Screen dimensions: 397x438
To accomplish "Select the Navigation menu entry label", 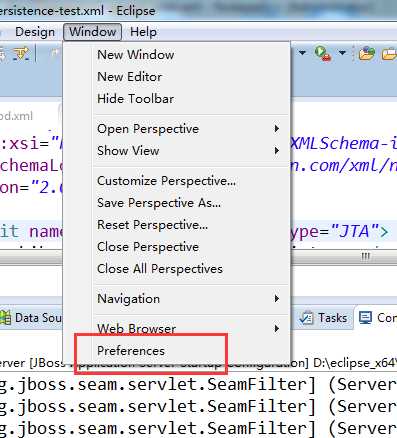I will coord(129,299).
